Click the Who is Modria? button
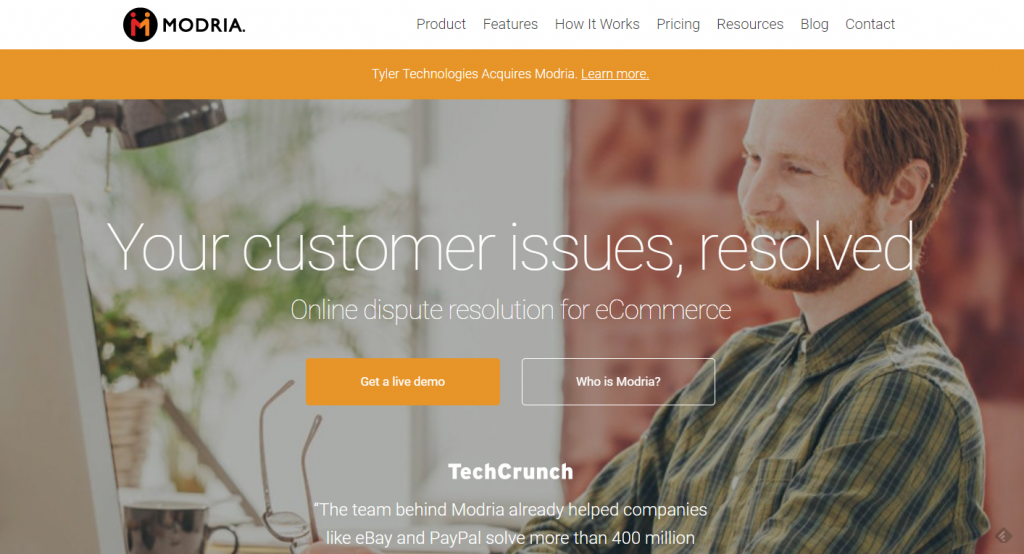This screenshot has width=1024, height=554. click(x=618, y=382)
